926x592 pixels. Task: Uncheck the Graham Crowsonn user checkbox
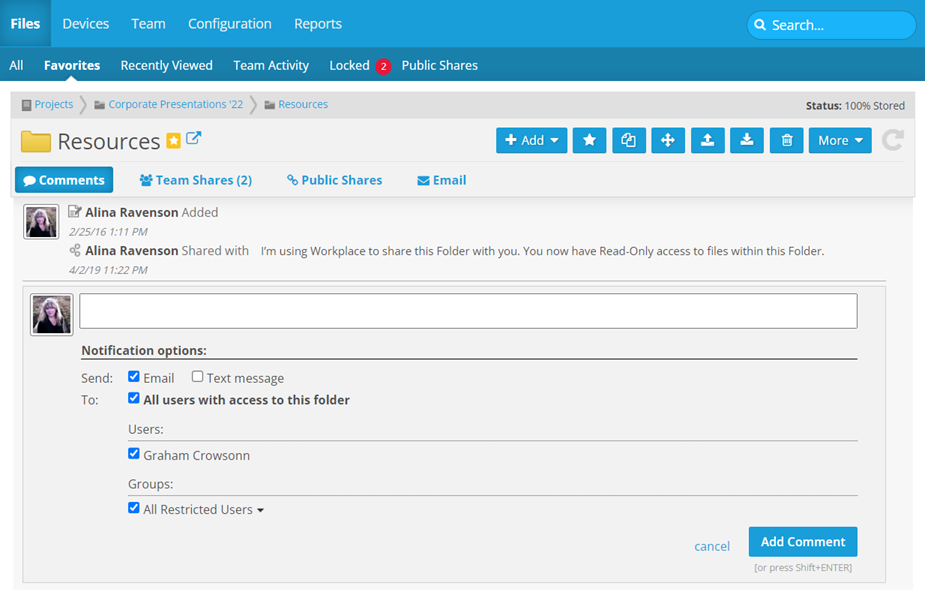134,454
